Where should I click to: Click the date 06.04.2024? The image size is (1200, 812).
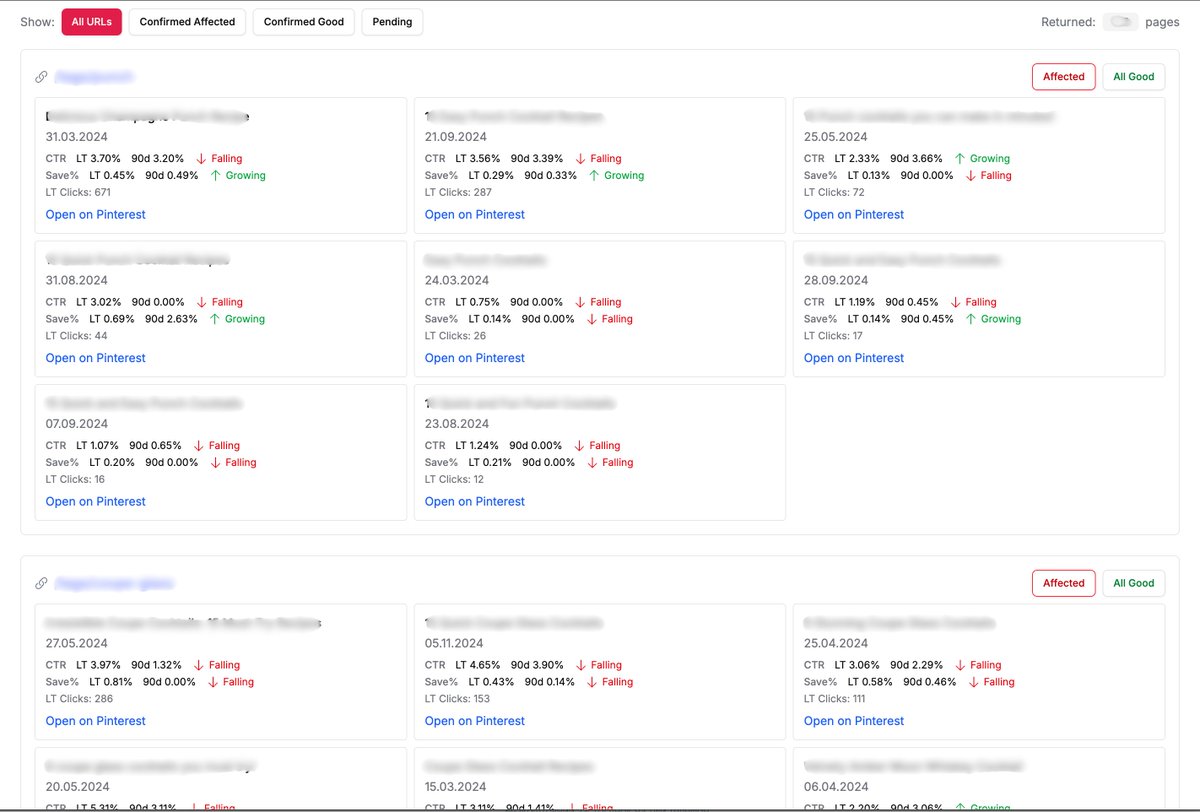coord(835,787)
